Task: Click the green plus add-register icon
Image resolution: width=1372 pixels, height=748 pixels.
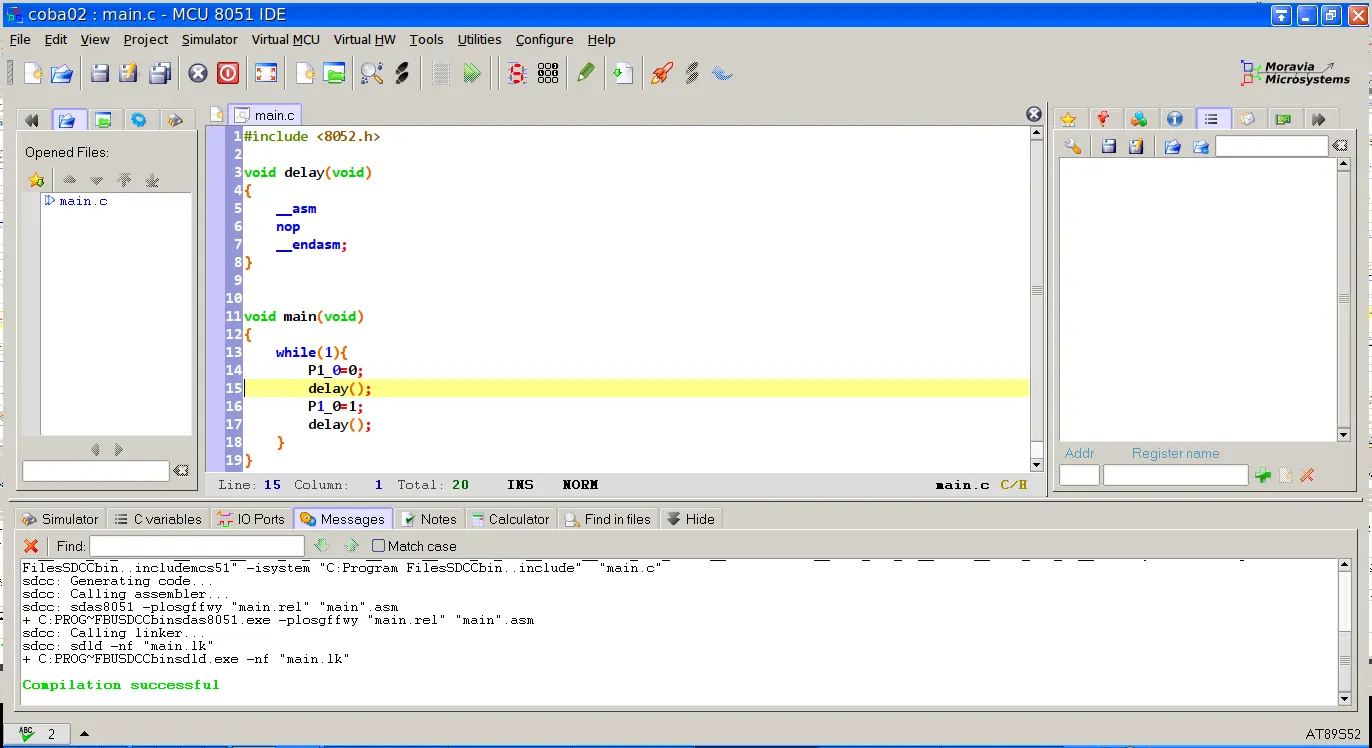Action: [1262, 476]
